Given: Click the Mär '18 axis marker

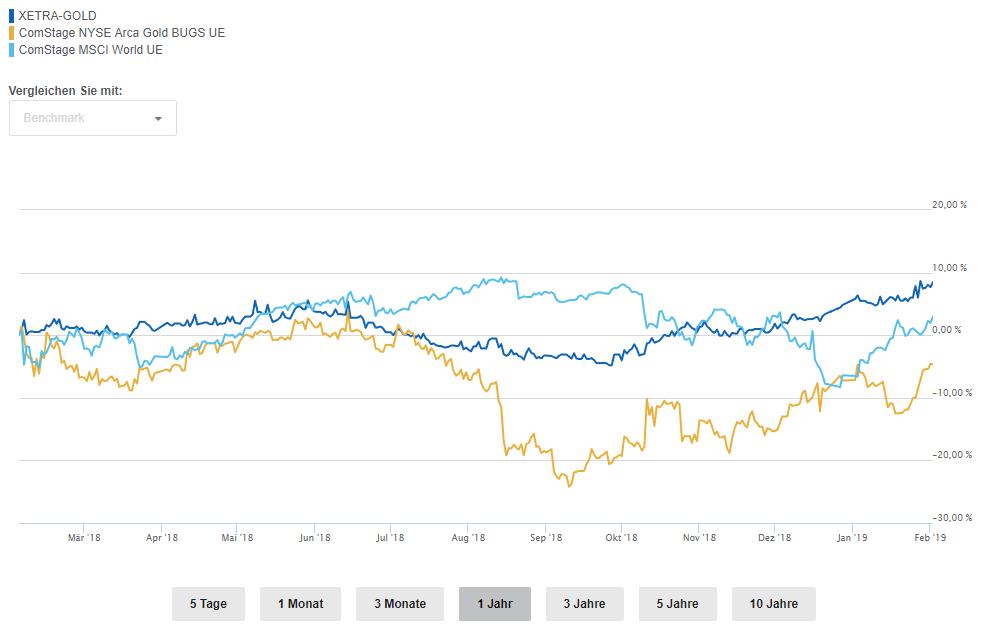Looking at the screenshot, I should 84,537.
